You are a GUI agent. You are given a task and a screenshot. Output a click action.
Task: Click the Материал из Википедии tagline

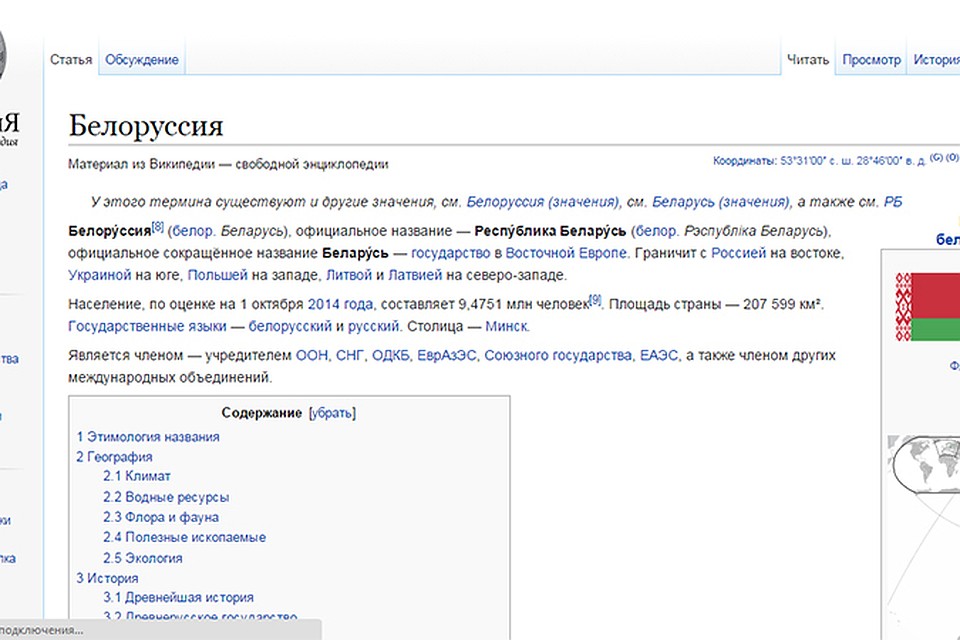click(x=228, y=164)
